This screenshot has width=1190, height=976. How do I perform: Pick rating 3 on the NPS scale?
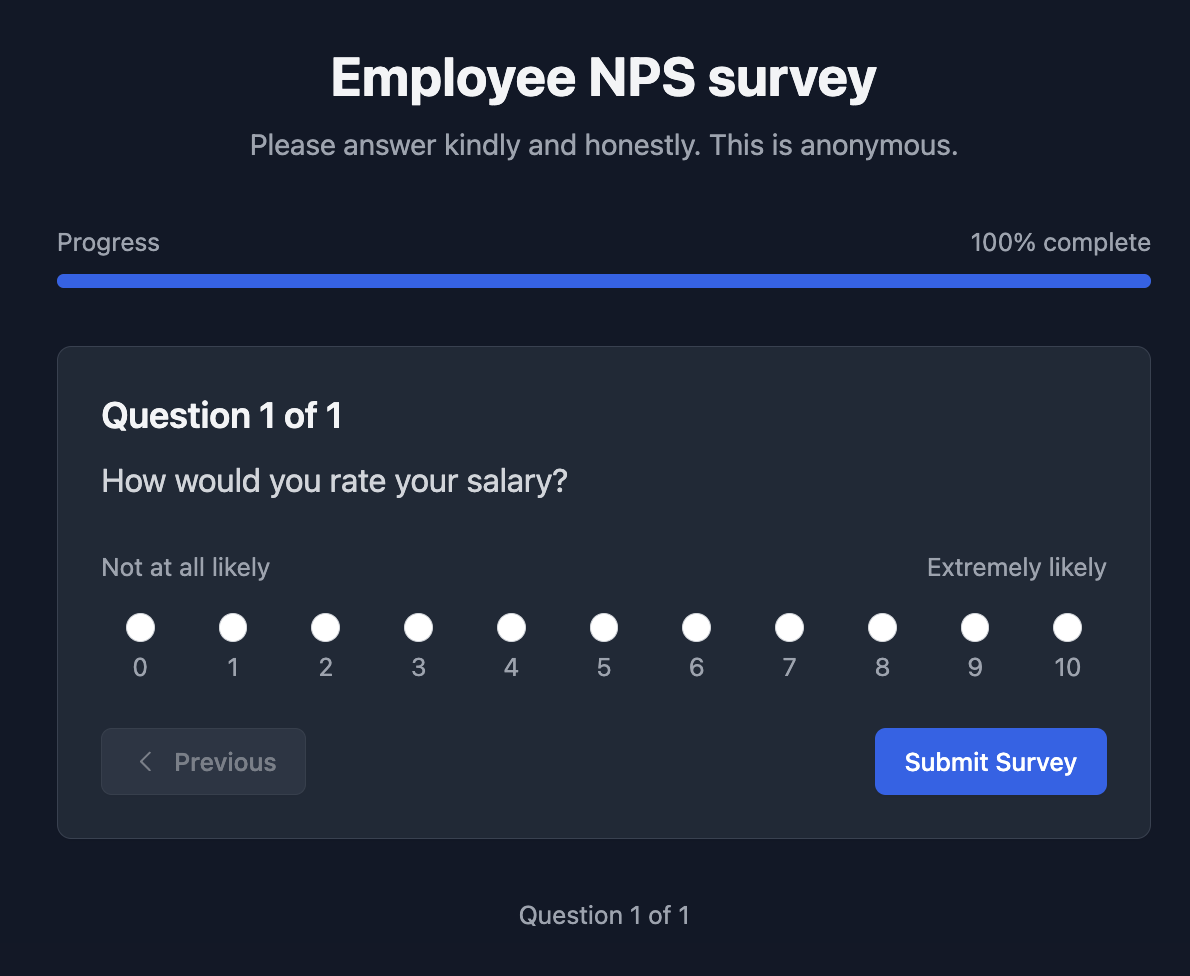pos(418,627)
